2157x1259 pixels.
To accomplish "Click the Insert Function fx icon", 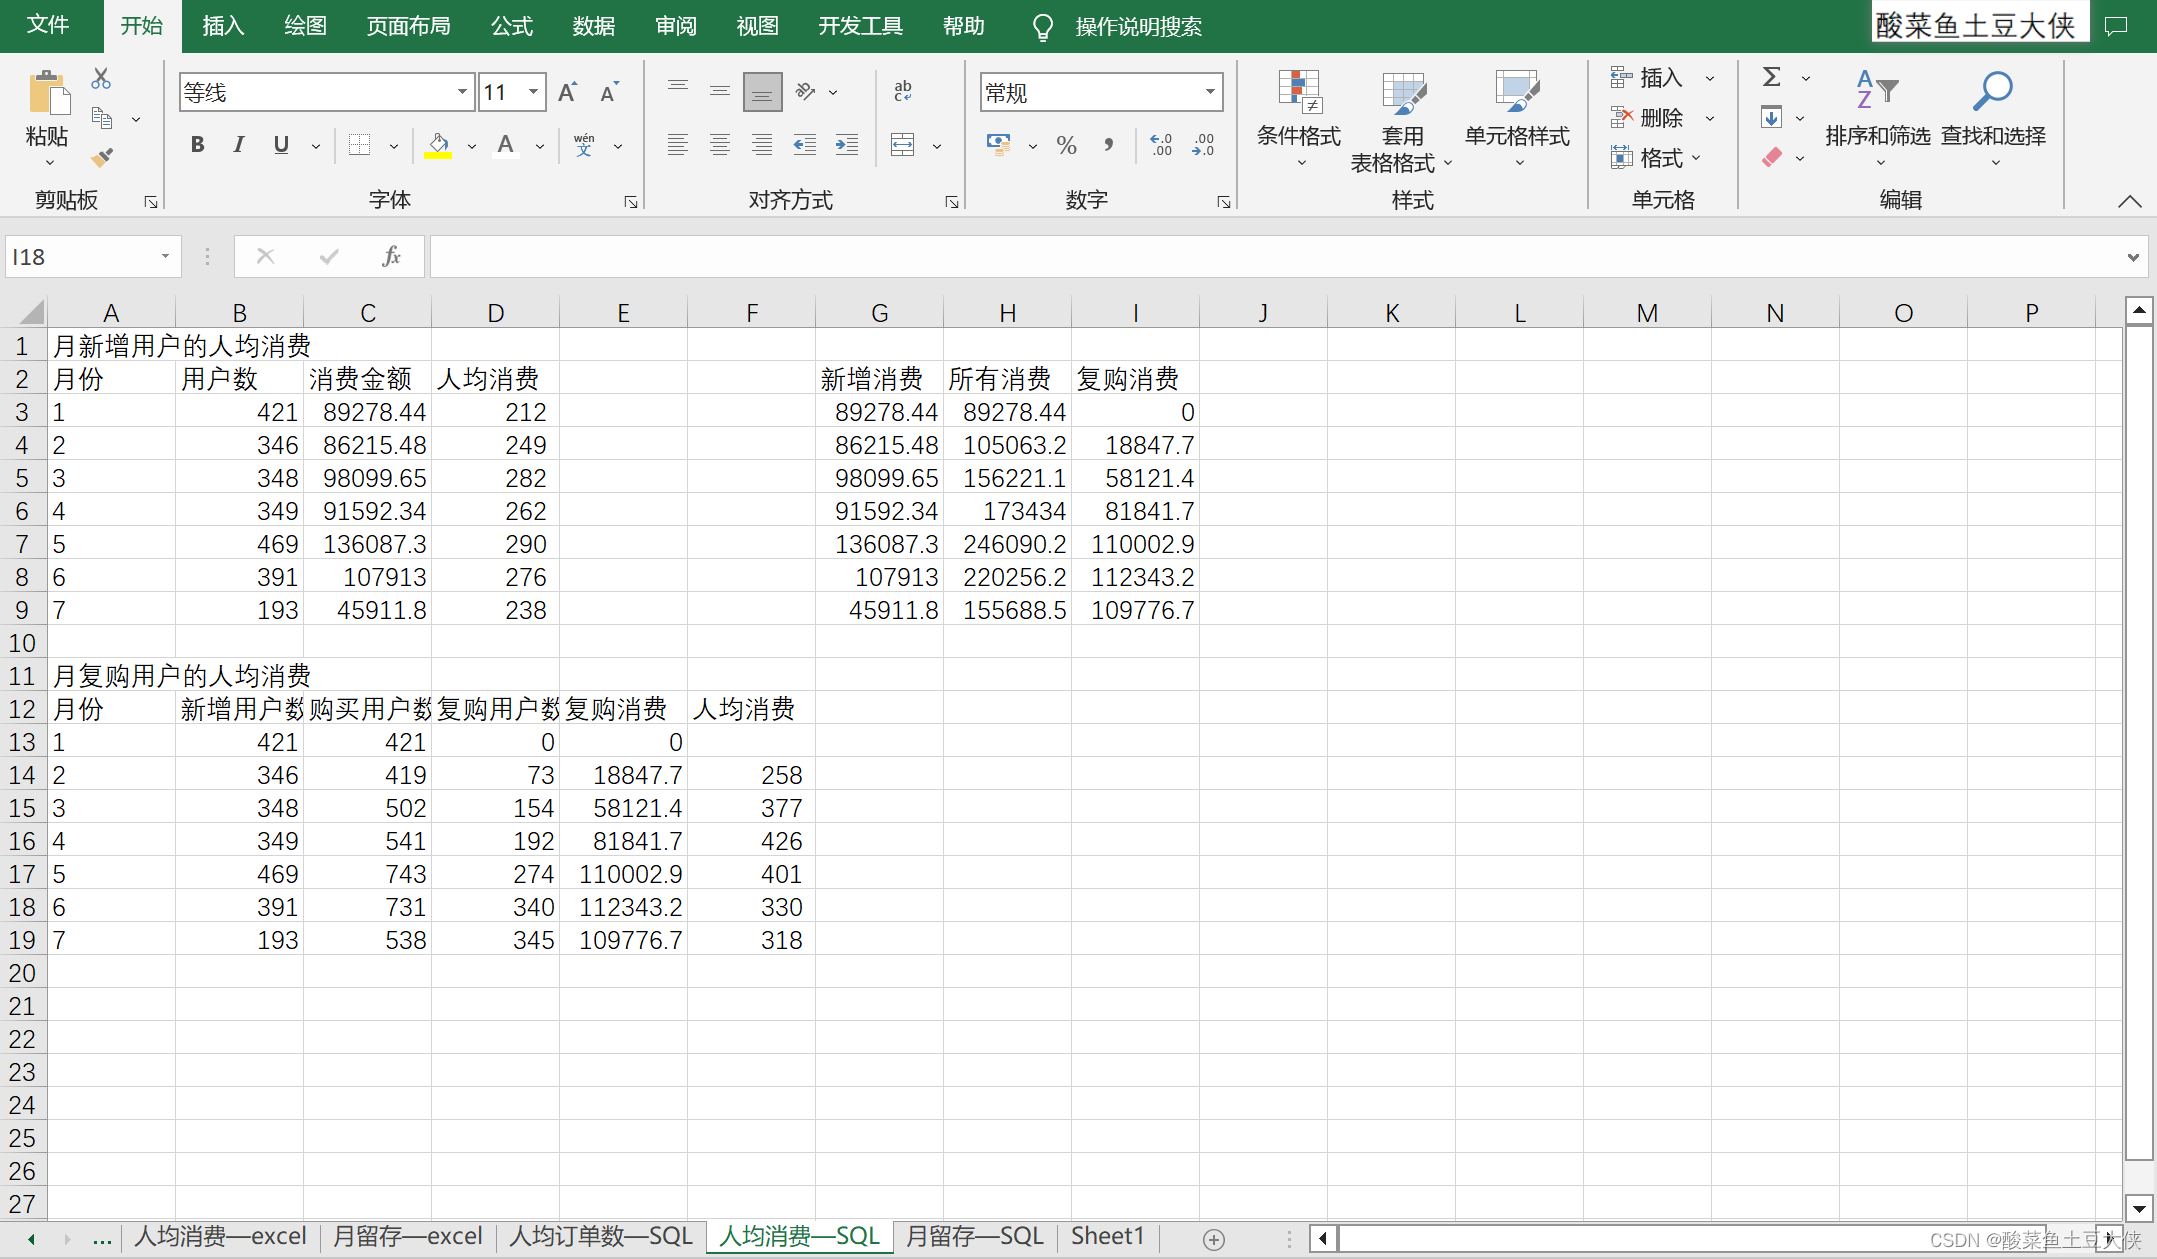I will coord(391,257).
